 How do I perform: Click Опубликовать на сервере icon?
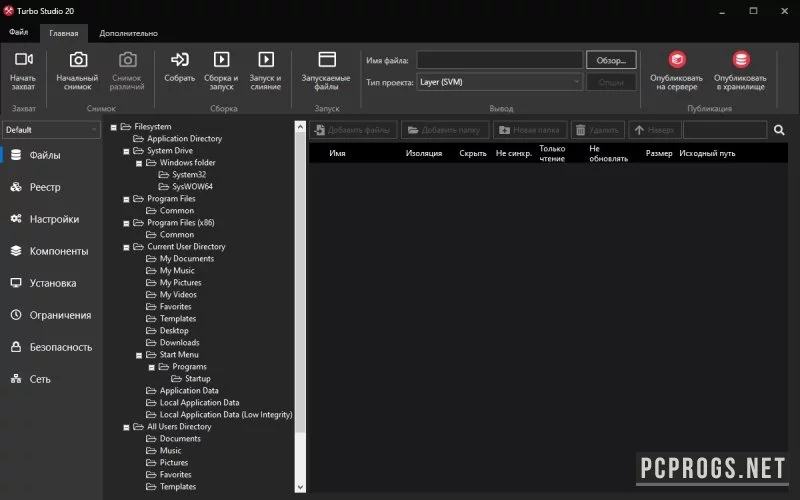pyautogui.click(x=677, y=60)
